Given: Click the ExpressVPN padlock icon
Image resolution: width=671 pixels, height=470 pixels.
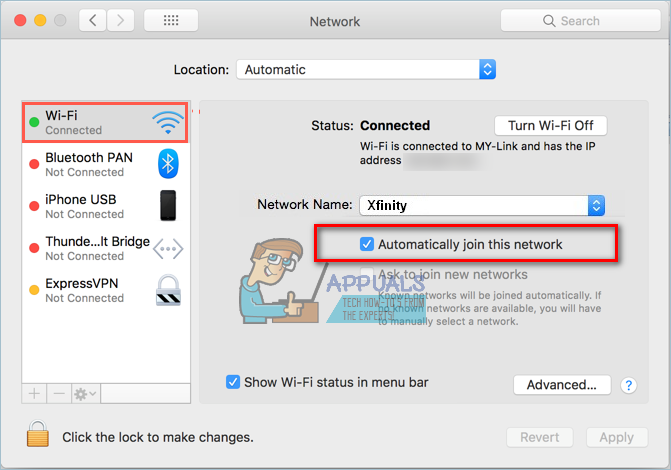Looking at the screenshot, I should point(168,290).
